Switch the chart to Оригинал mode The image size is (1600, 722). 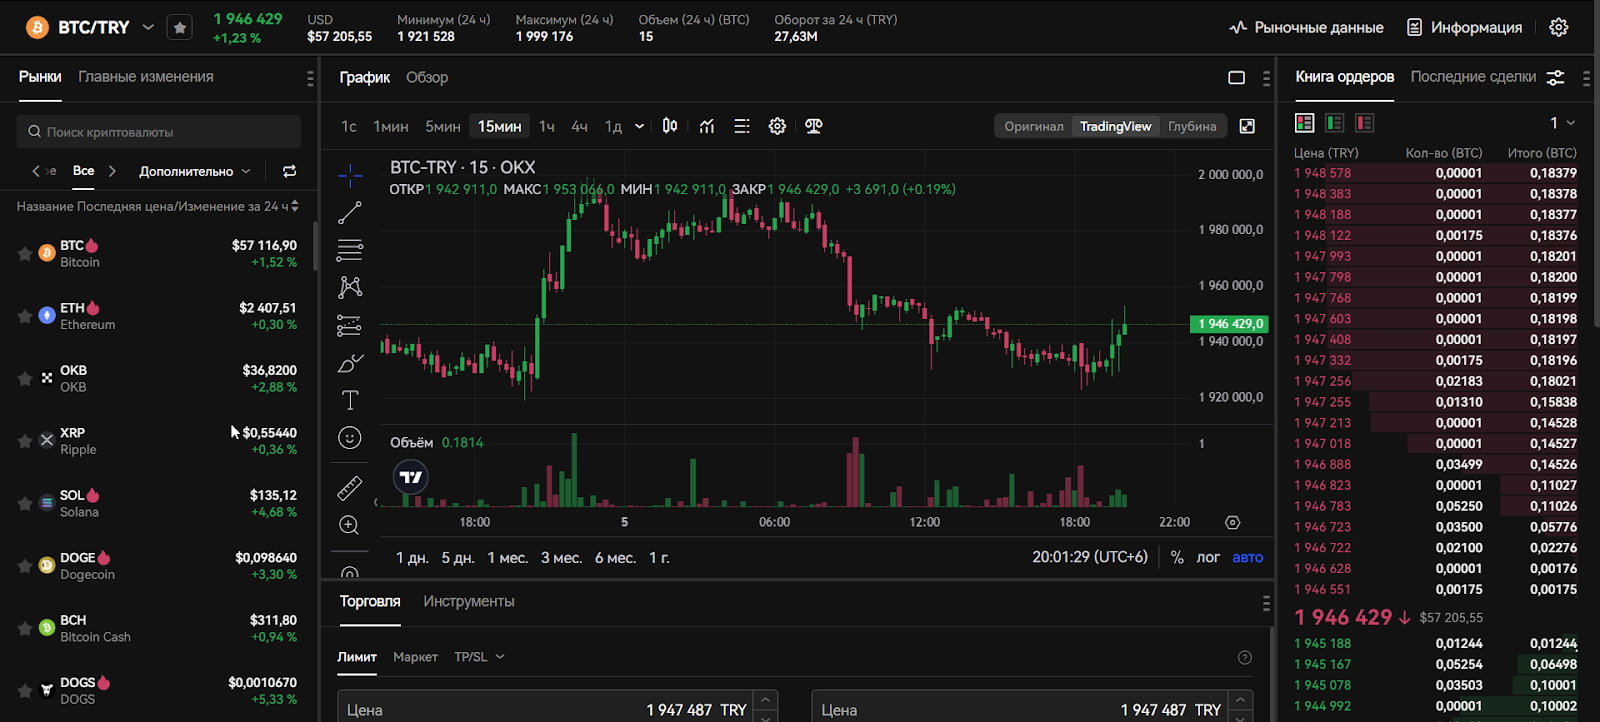[1034, 126]
